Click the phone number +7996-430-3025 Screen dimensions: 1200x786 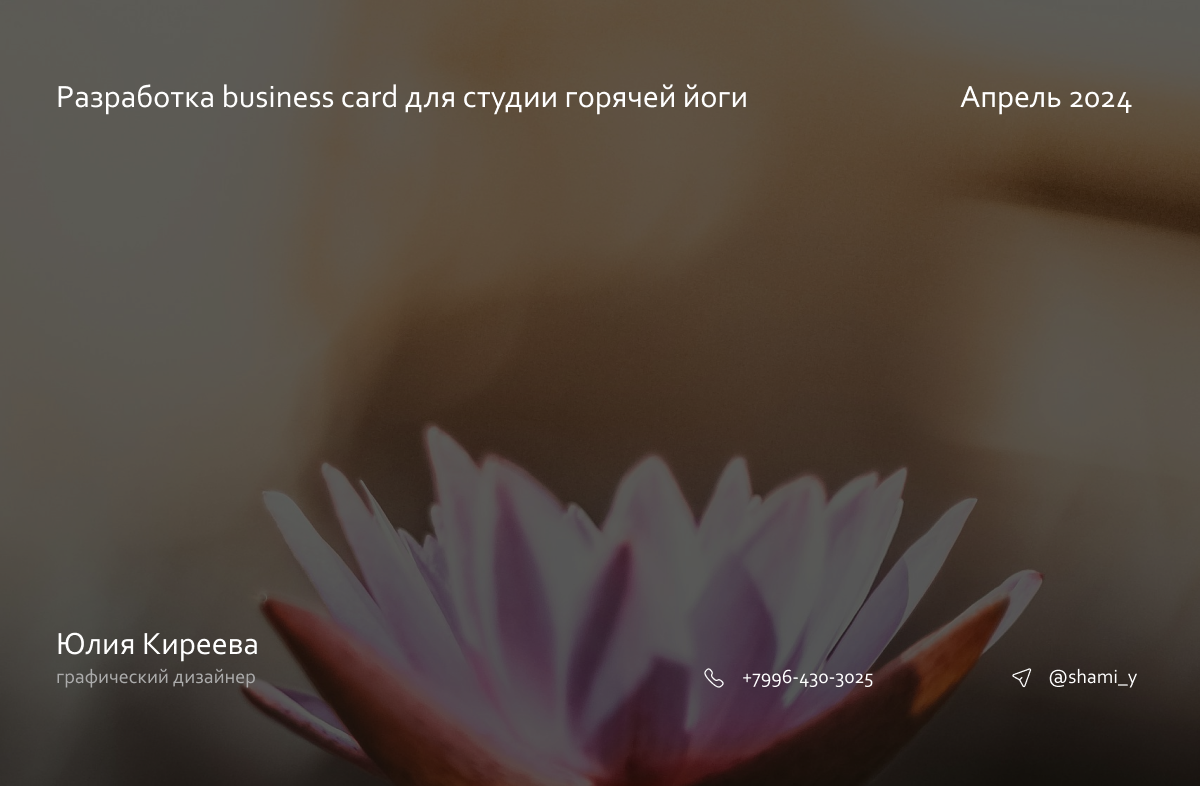point(807,678)
